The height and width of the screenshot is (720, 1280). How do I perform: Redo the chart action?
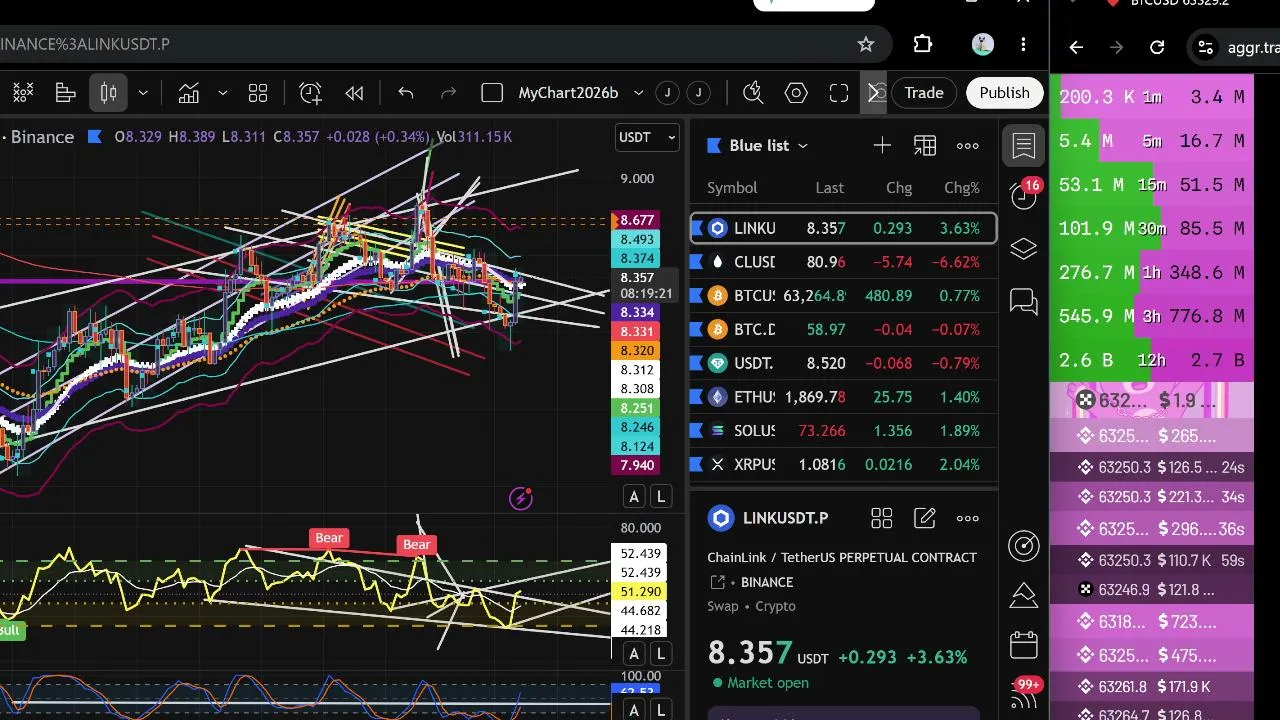pyautogui.click(x=449, y=93)
